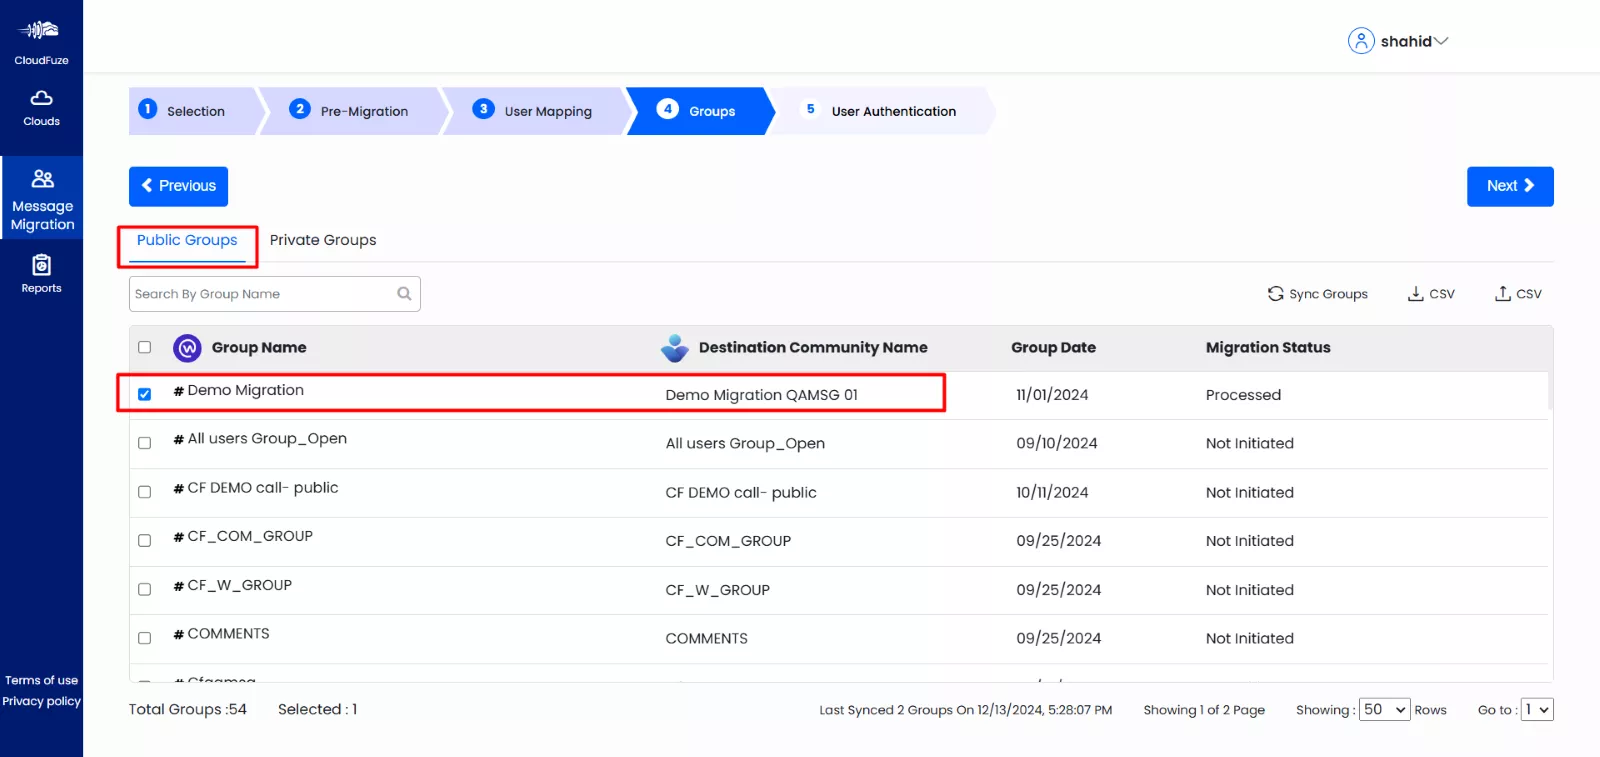The width and height of the screenshot is (1600, 757).
Task: Click the Migration Status column header
Action: coord(1268,347)
